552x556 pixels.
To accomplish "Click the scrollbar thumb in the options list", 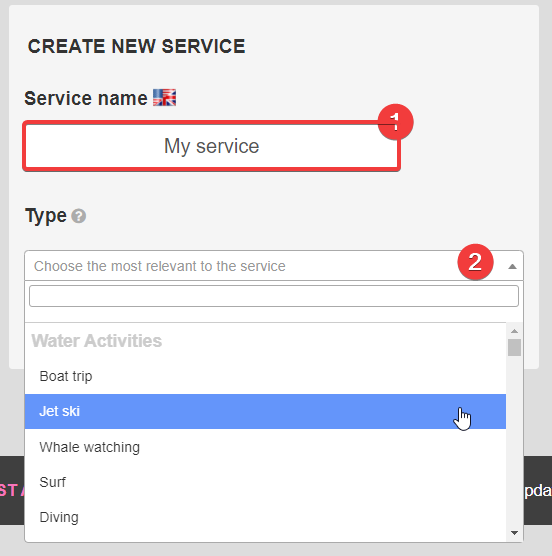I will (x=514, y=347).
